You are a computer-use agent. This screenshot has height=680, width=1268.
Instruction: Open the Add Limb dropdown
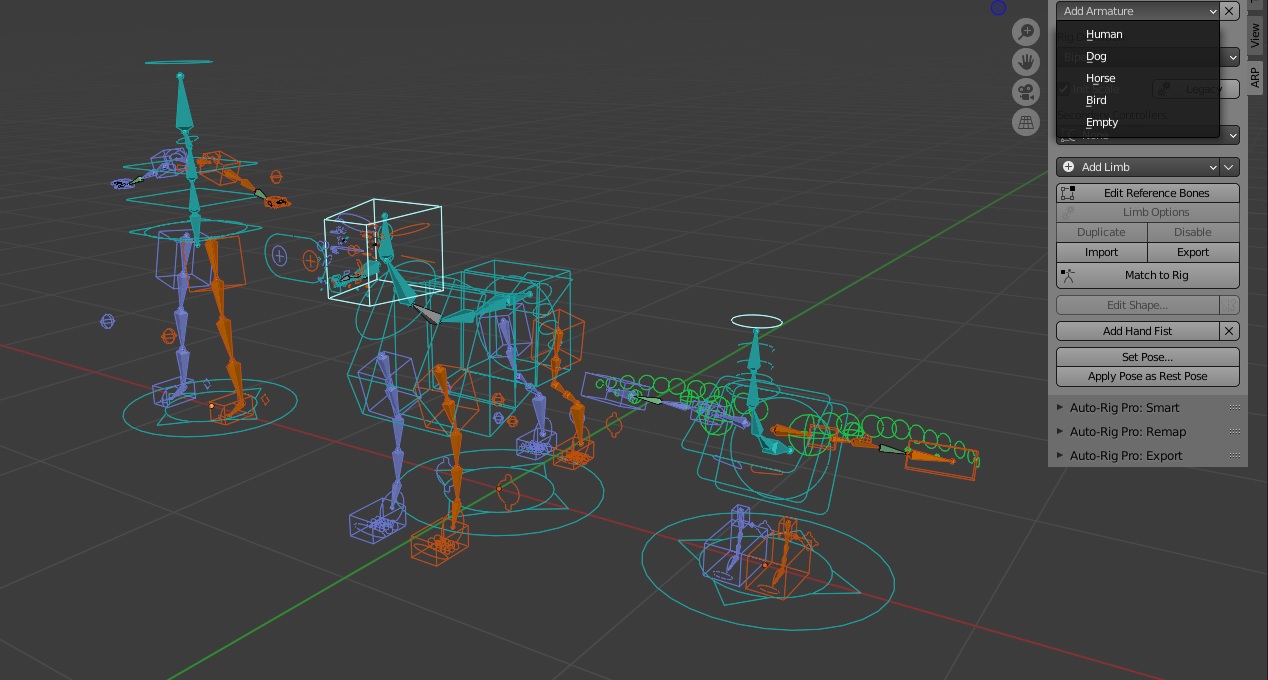1138,167
